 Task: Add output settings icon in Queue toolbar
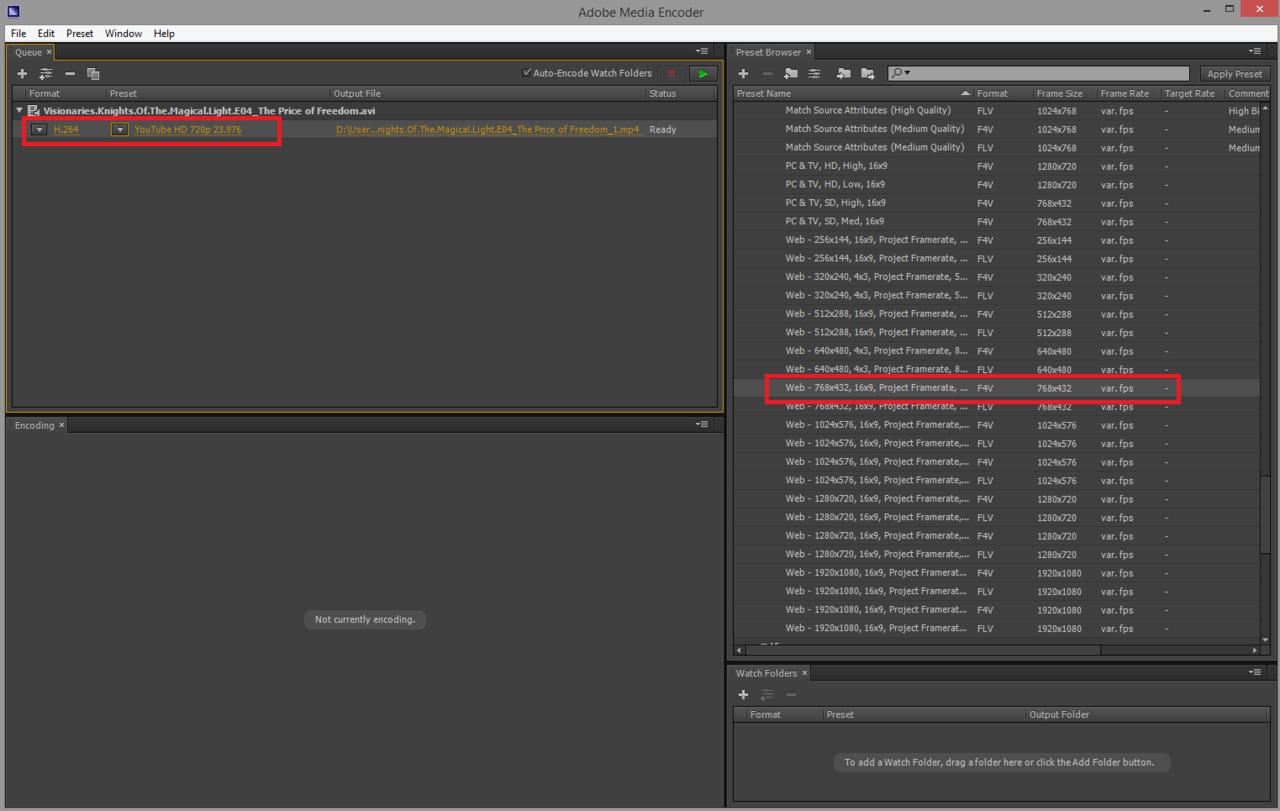pos(46,74)
